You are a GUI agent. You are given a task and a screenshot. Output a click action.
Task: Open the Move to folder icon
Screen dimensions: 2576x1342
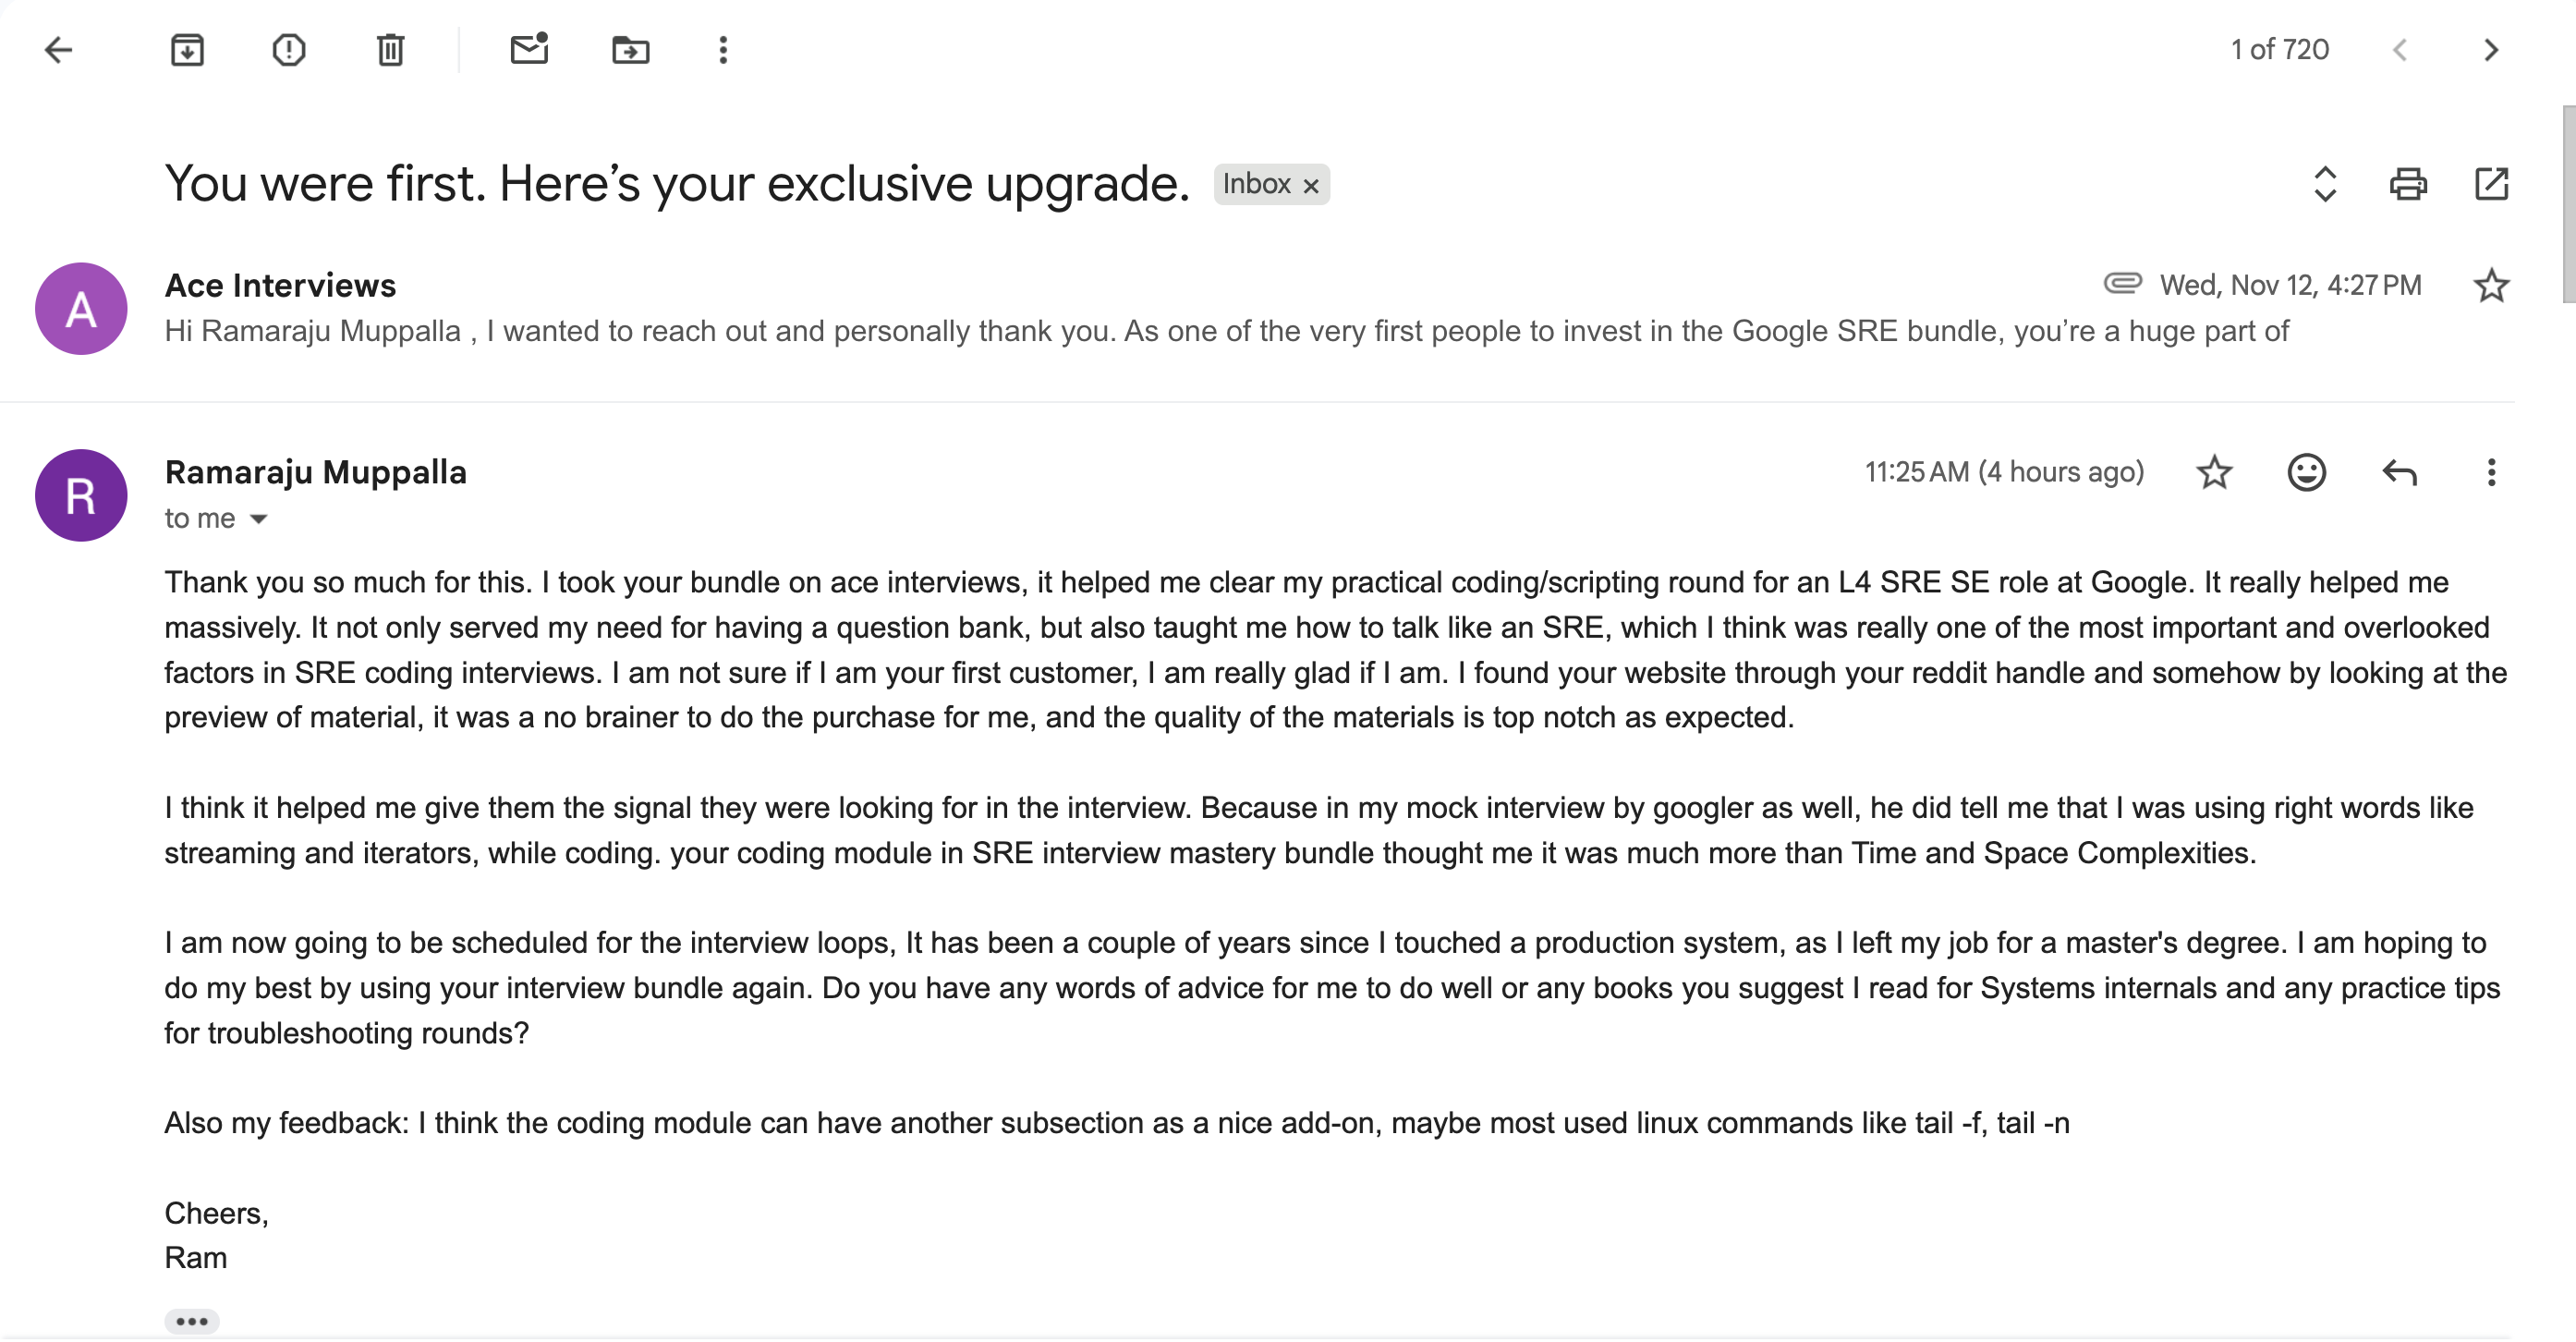(x=630, y=50)
